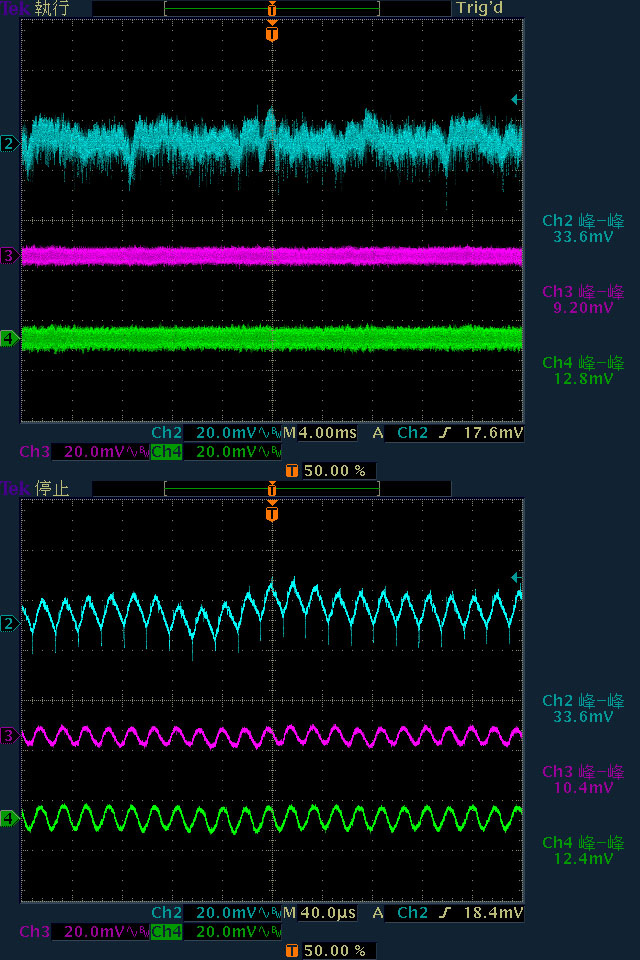Click the Ch4 12.8mV peak-to-peak measurement
Image resolution: width=640 pixels, height=960 pixels.
pyautogui.click(x=583, y=370)
